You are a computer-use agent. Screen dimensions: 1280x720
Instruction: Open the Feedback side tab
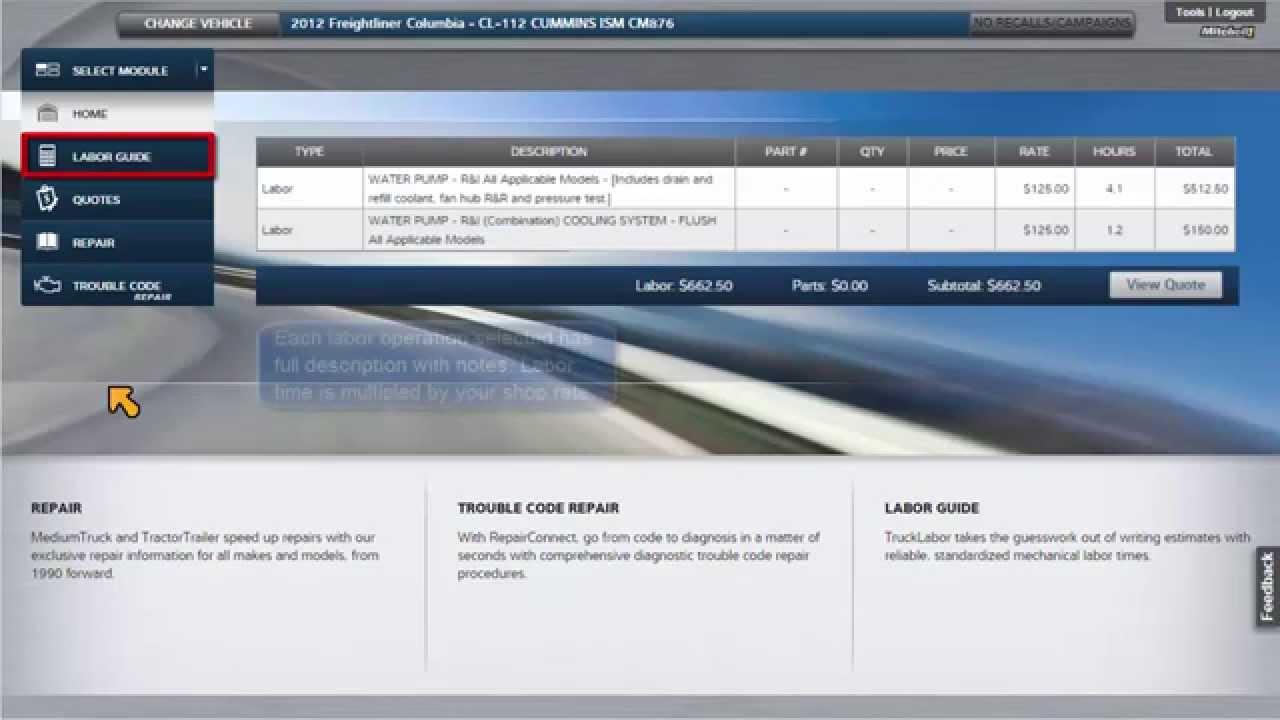pyautogui.click(x=1267, y=587)
